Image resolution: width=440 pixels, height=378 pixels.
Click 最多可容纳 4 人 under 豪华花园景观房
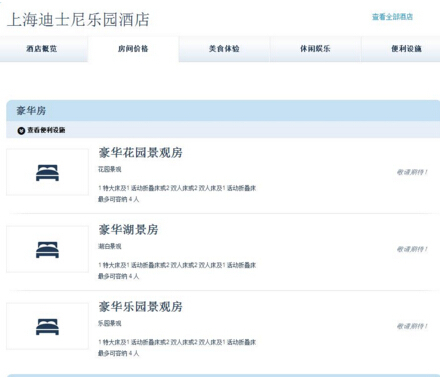coord(118,199)
